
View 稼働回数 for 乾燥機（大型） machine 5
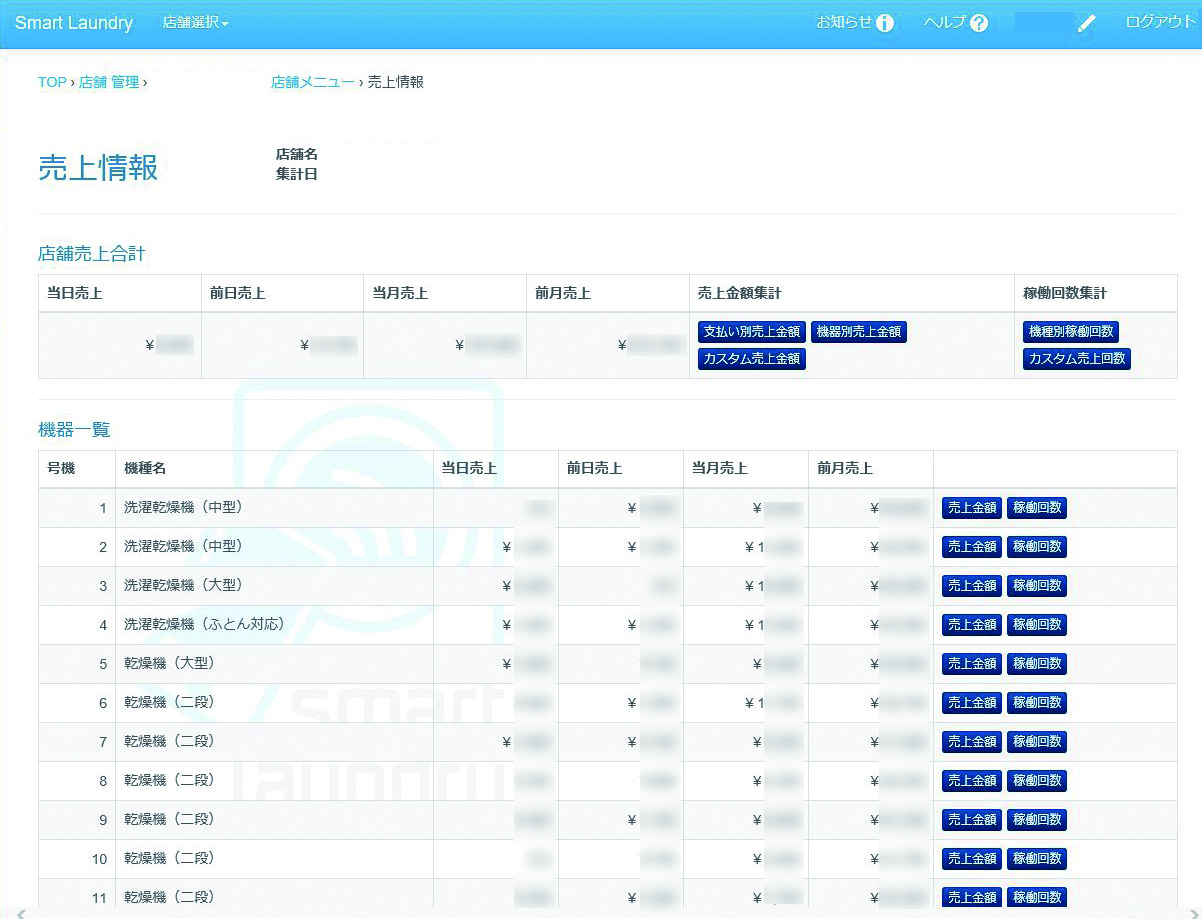(1037, 664)
